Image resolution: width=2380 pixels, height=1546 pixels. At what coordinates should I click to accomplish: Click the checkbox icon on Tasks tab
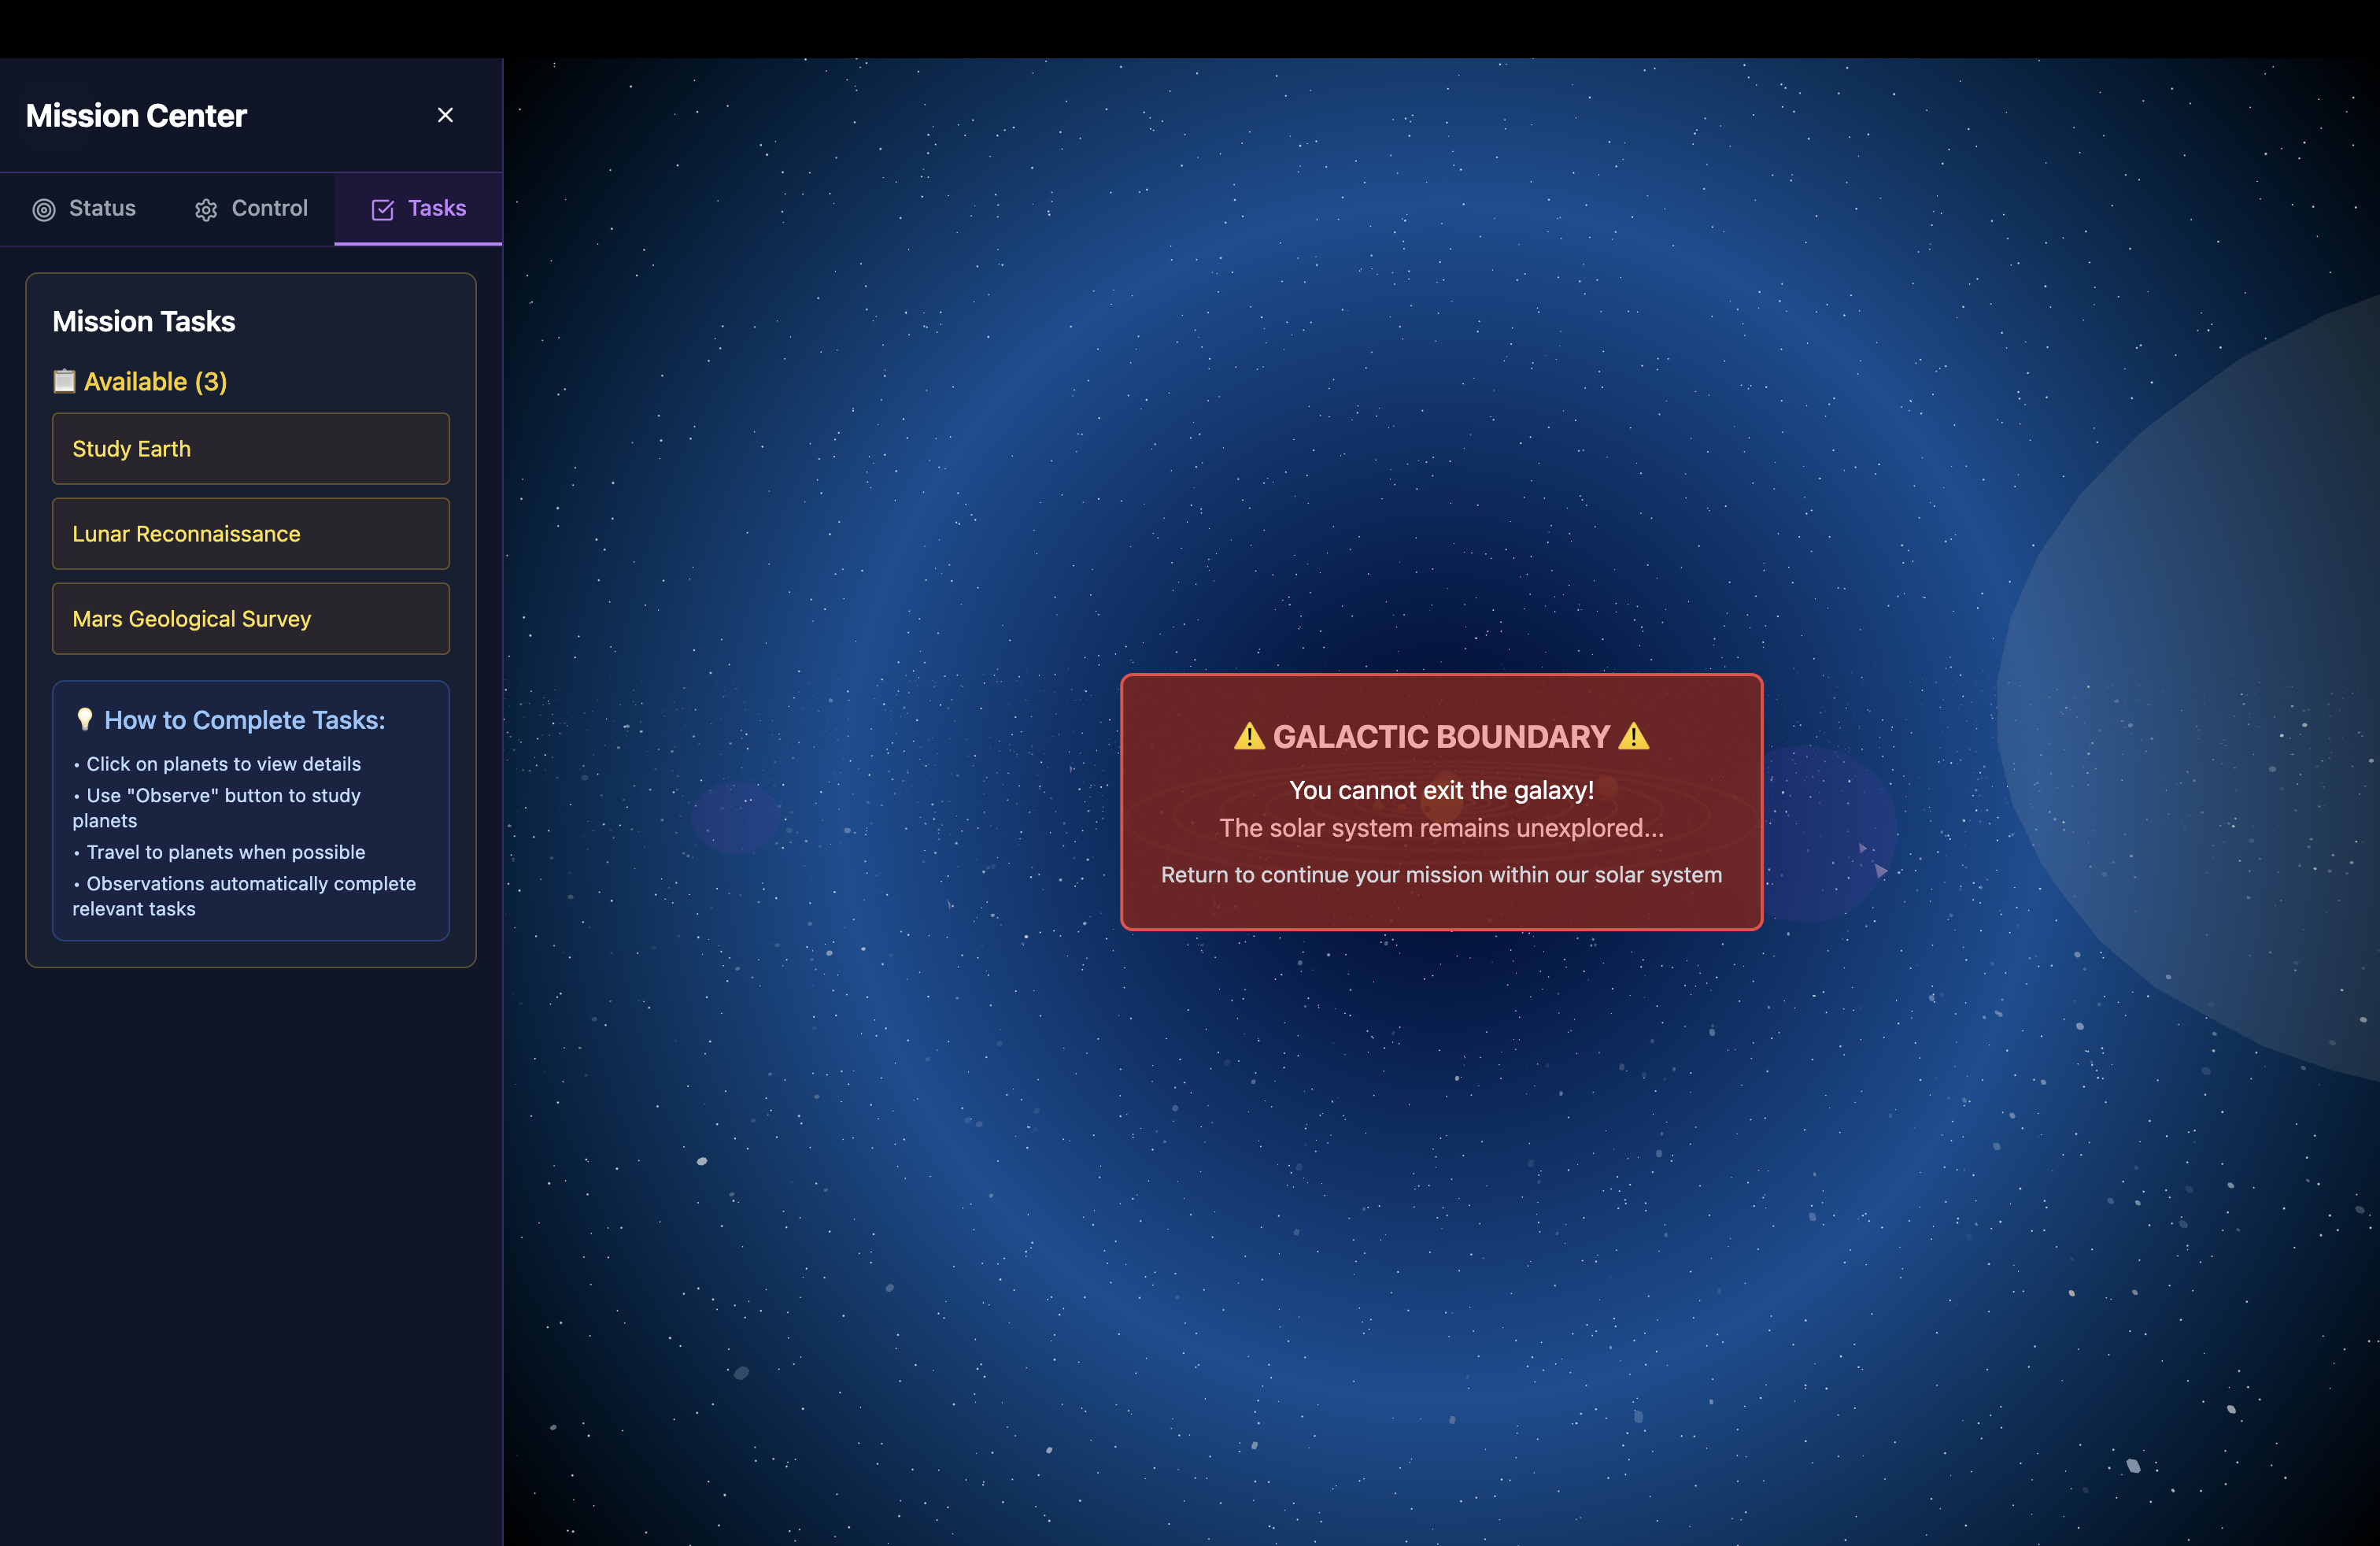click(382, 209)
